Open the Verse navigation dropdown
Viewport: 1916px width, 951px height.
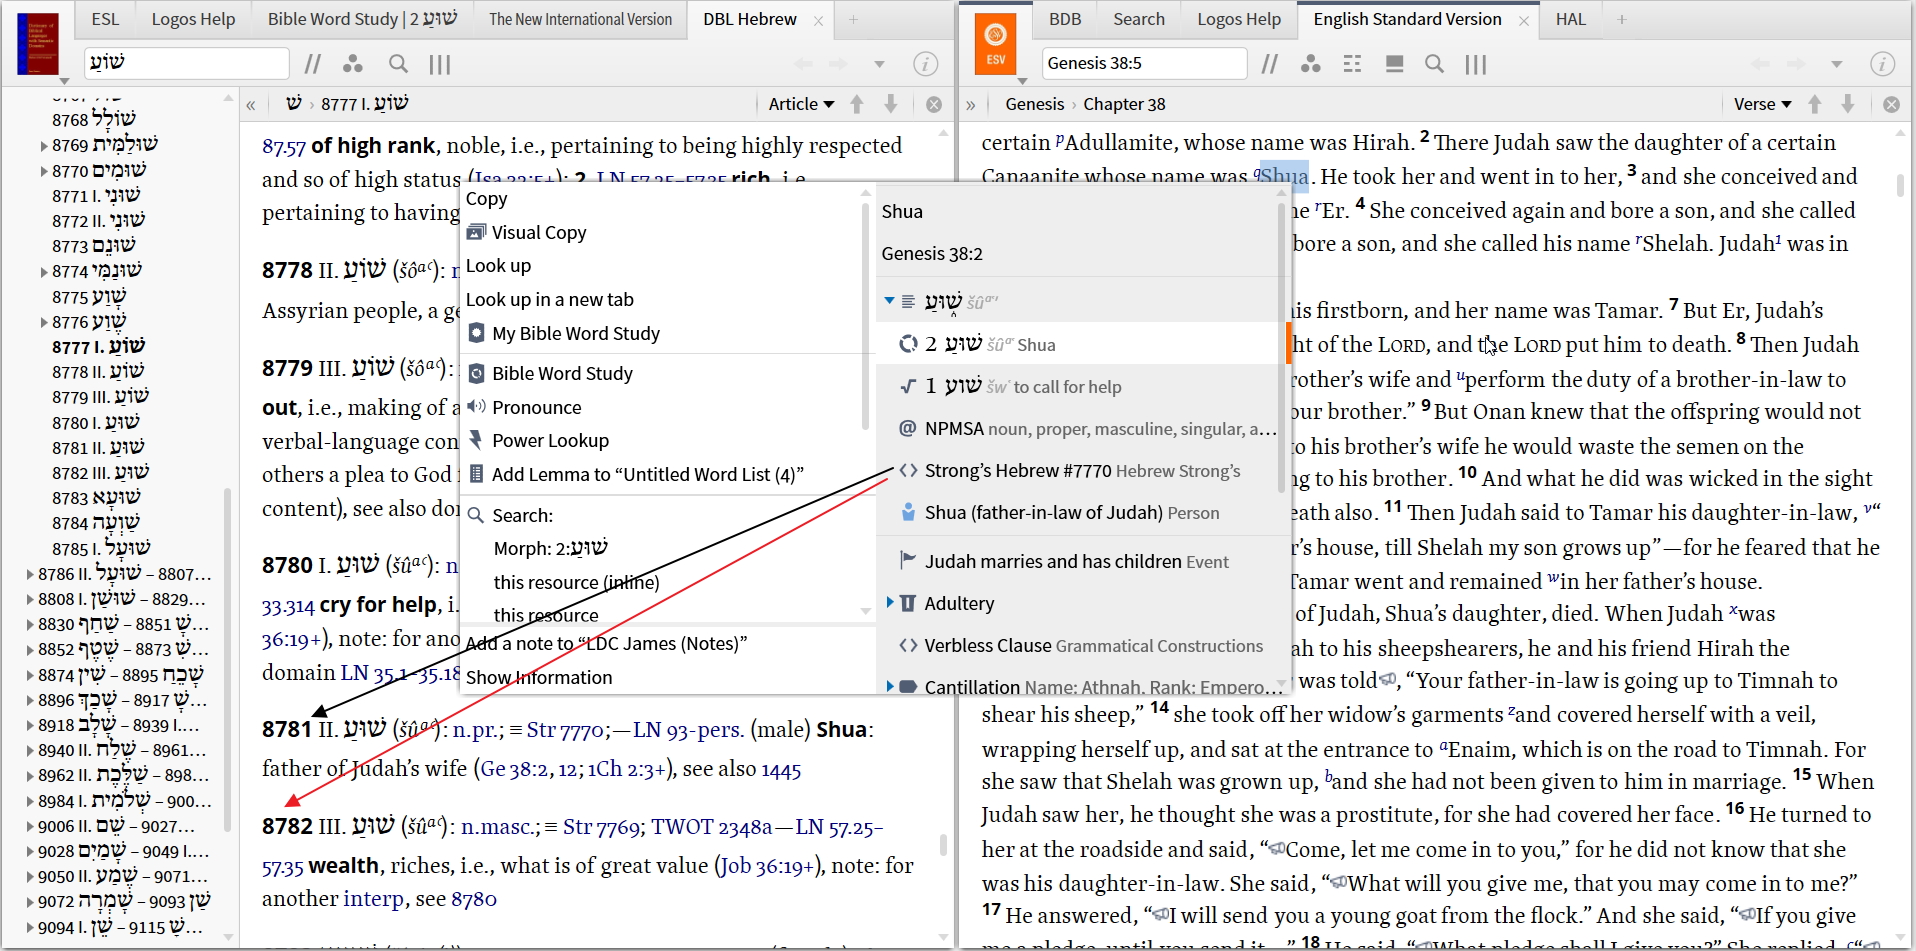tap(1762, 104)
